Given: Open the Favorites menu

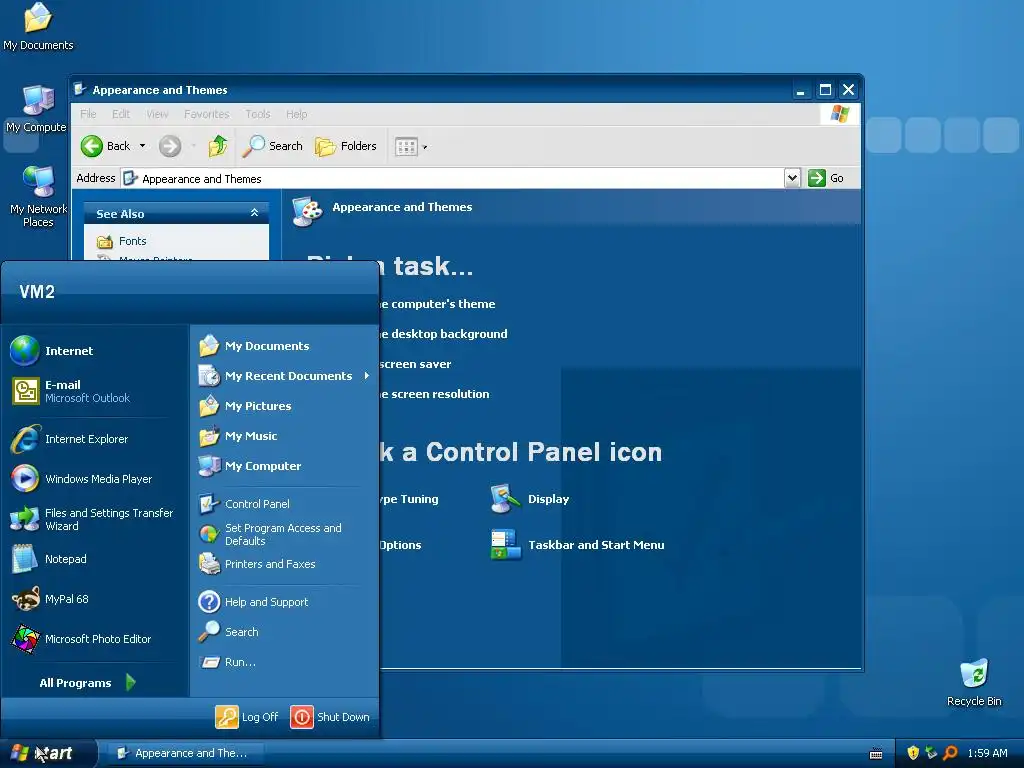Looking at the screenshot, I should [x=206, y=114].
